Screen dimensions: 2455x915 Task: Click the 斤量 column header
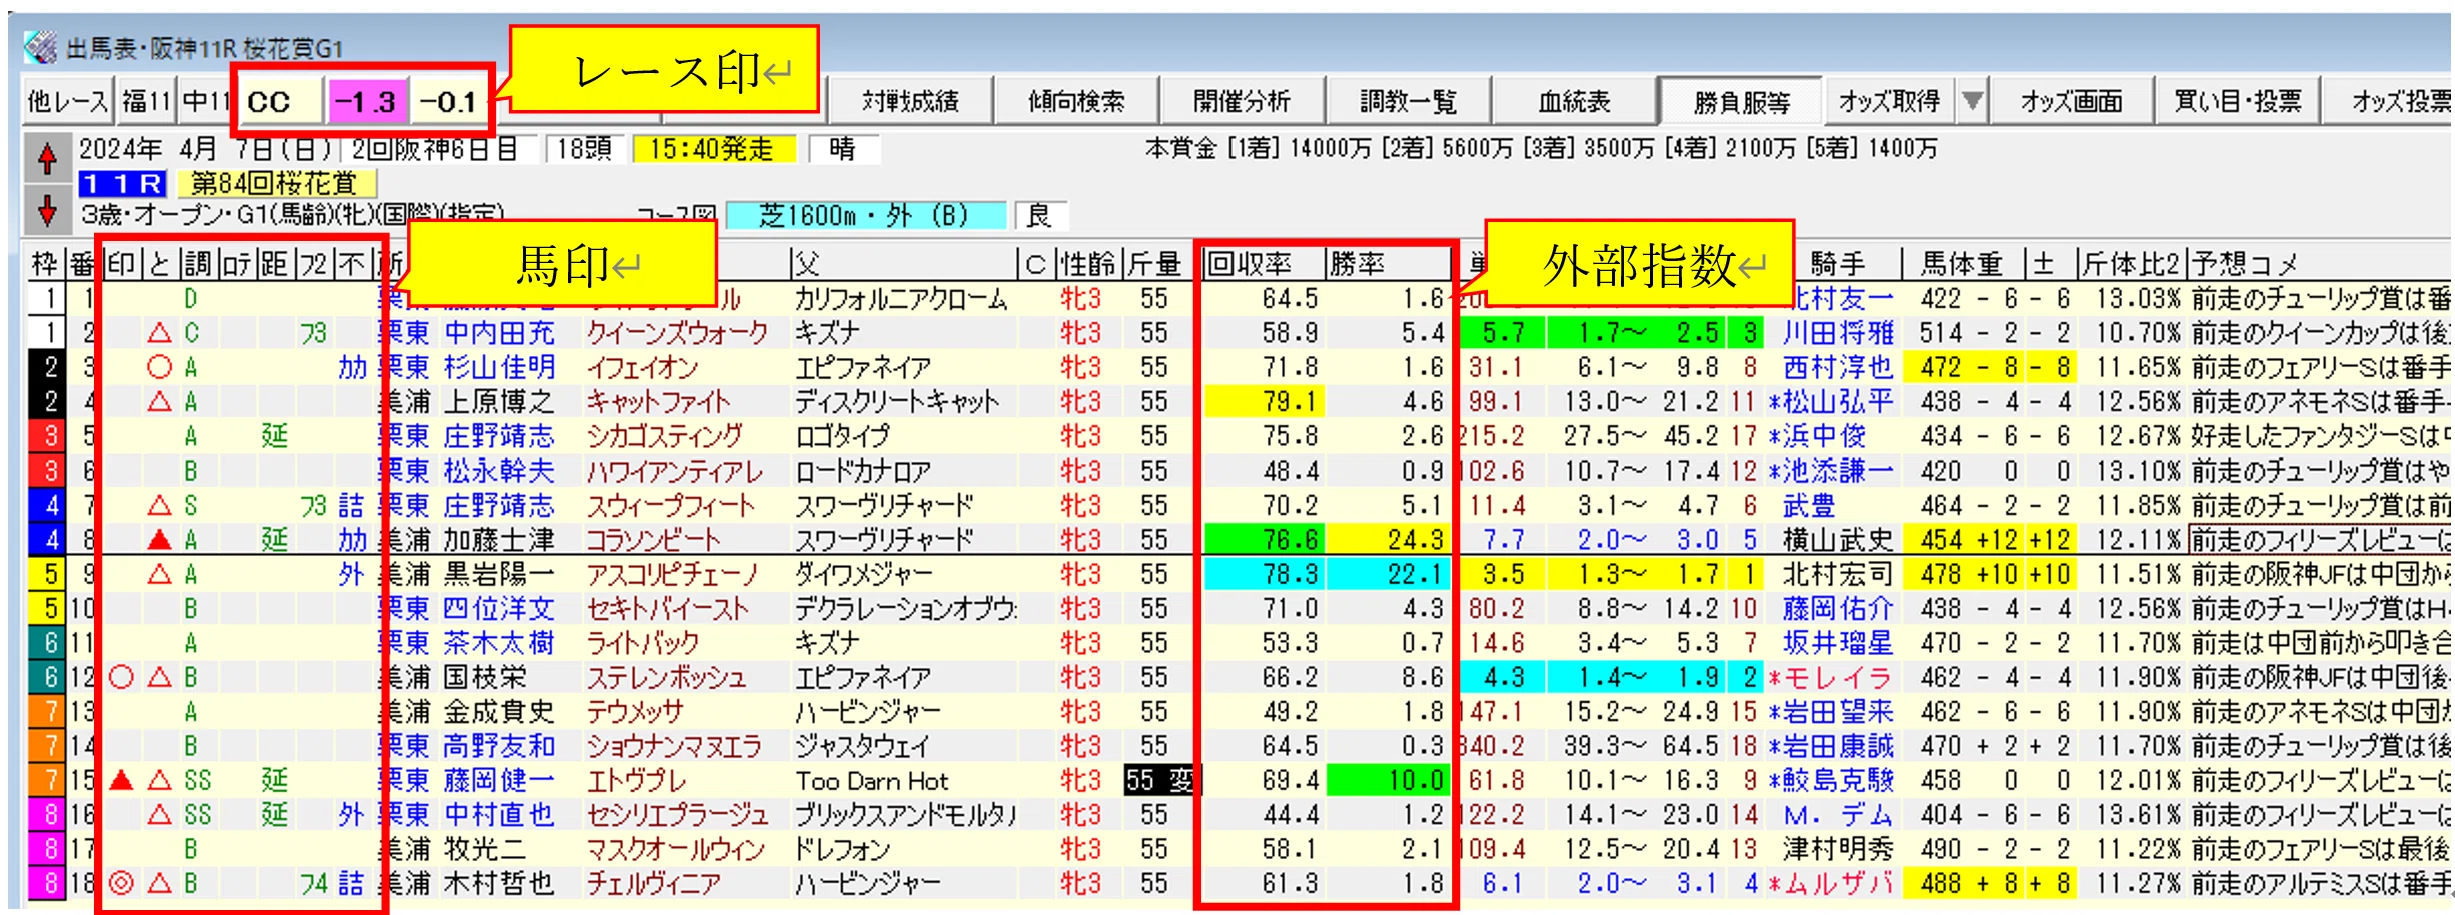pyautogui.click(x=1160, y=263)
